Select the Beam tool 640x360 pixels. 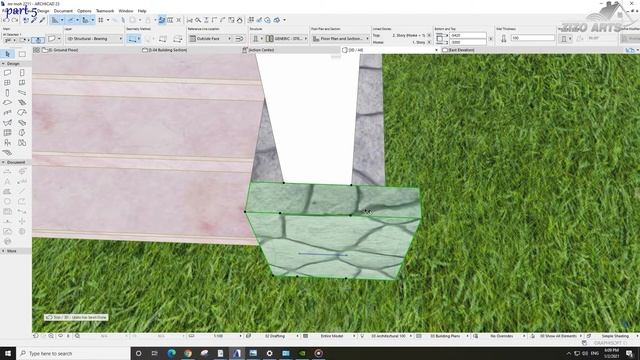coord(22,93)
